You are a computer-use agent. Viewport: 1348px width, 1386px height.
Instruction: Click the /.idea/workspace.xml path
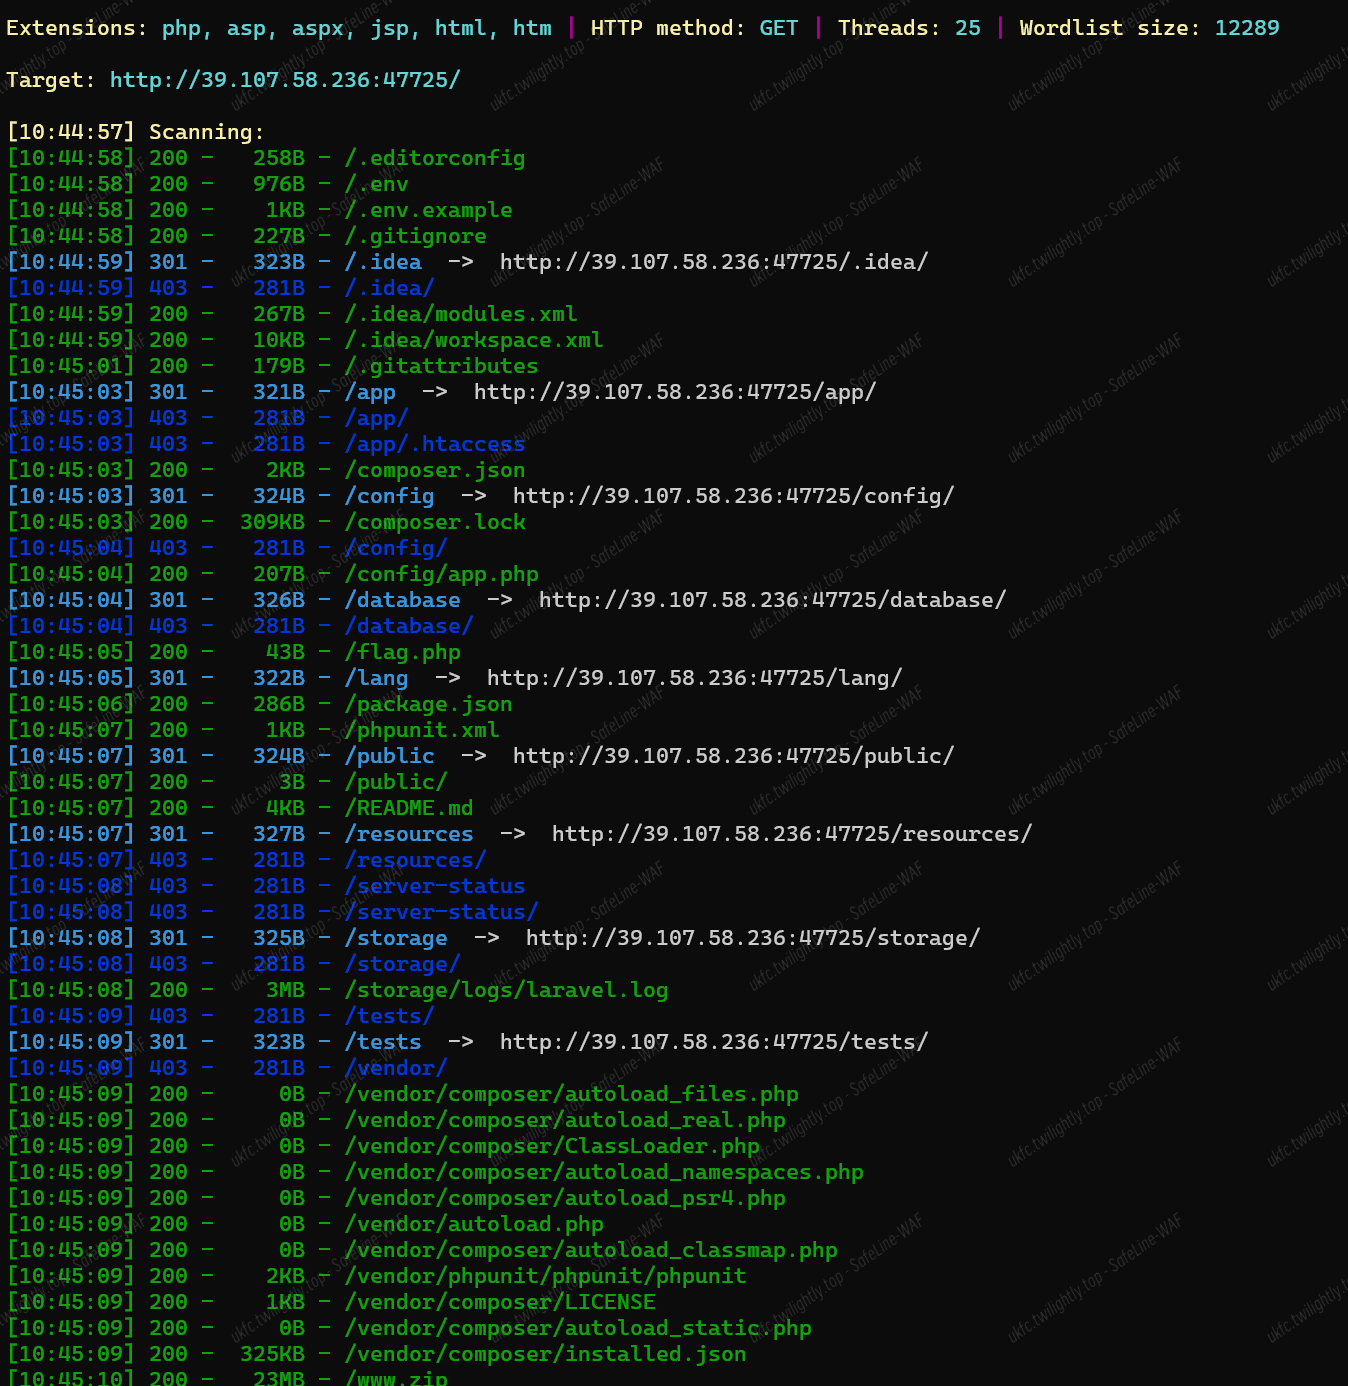coord(473,340)
